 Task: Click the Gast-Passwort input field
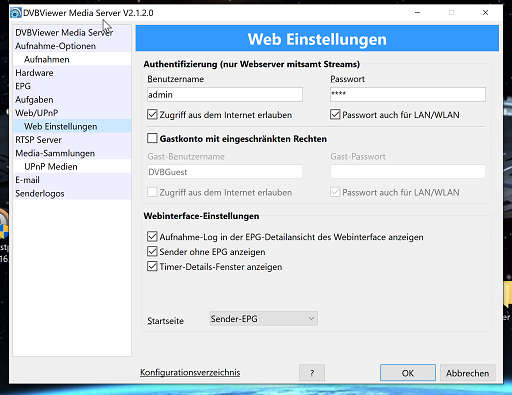[408, 172]
